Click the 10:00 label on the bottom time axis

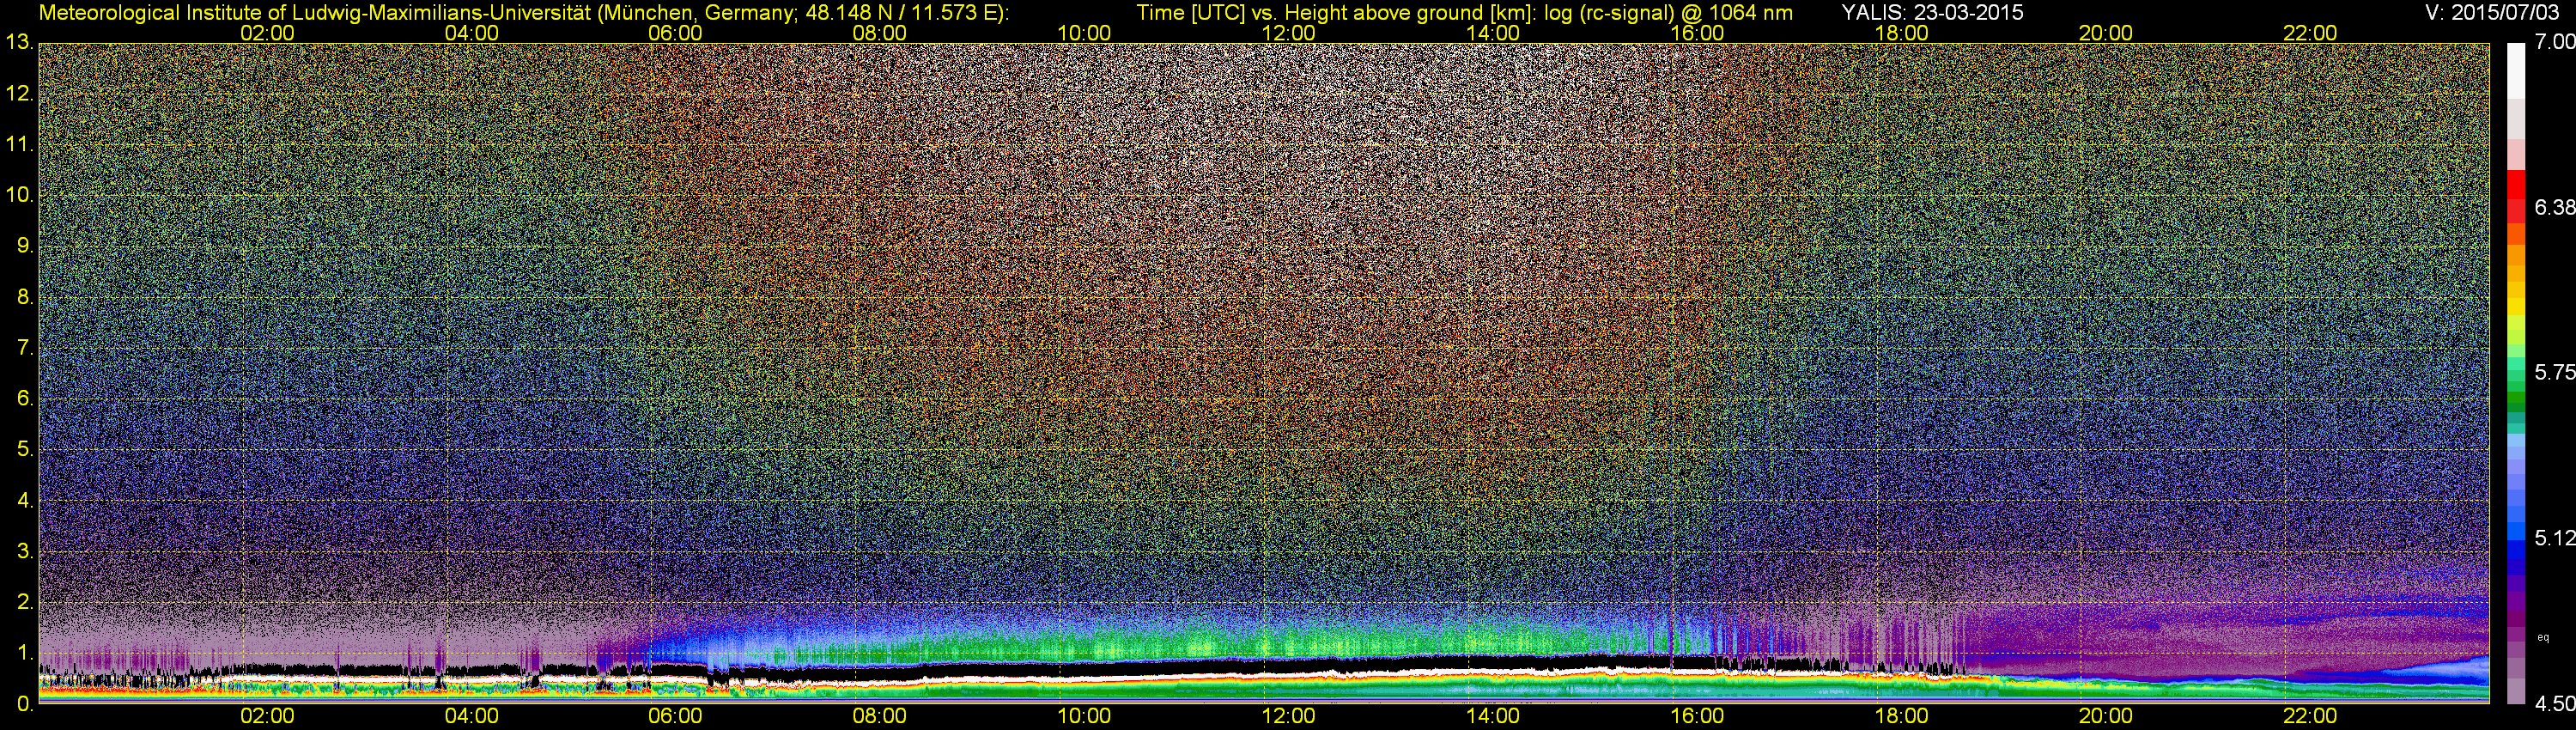1084,716
